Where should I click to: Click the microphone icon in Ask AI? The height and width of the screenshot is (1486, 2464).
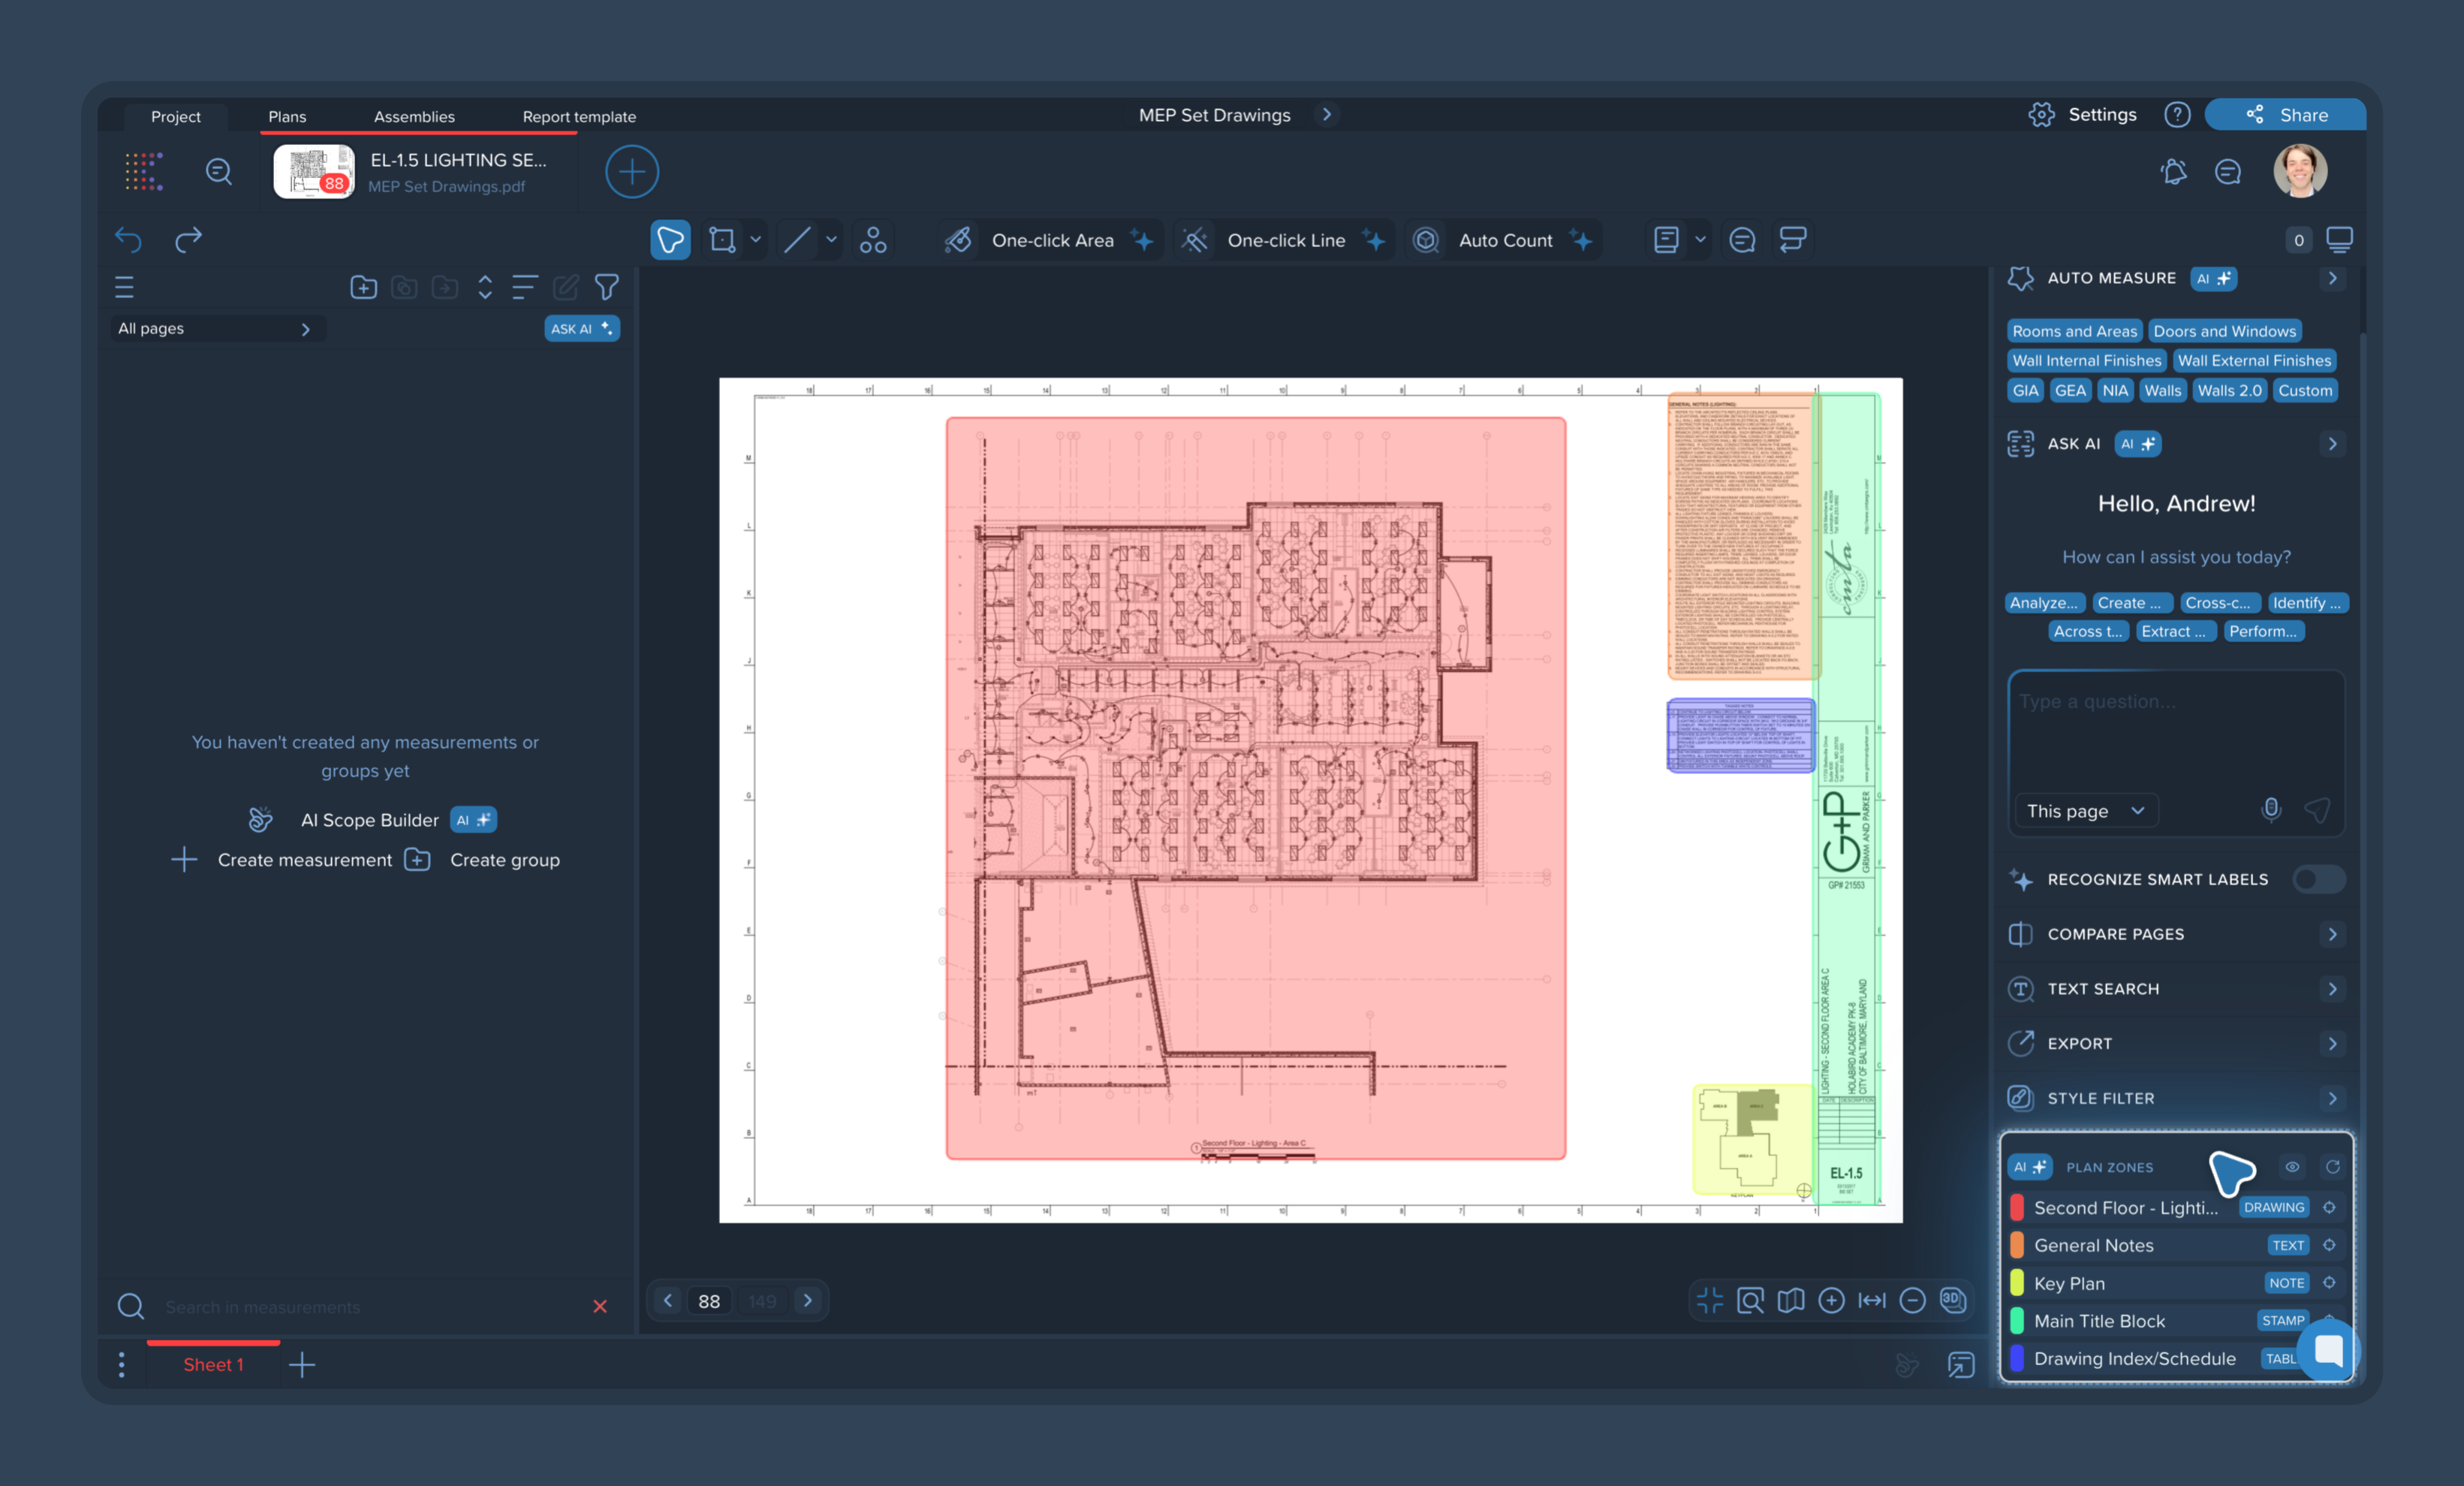2271,810
